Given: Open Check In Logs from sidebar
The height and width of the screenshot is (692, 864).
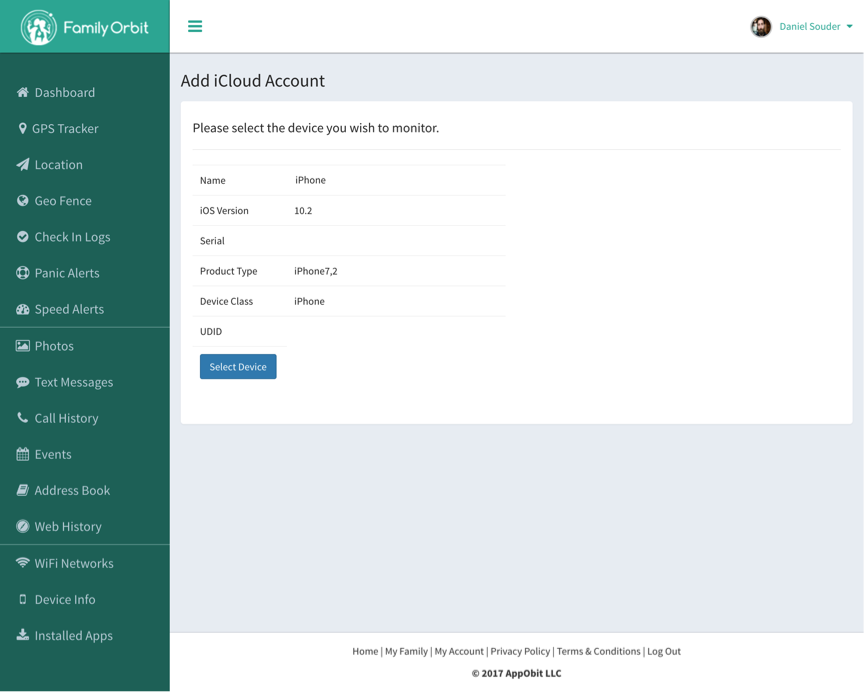Looking at the screenshot, I should 72,237.
